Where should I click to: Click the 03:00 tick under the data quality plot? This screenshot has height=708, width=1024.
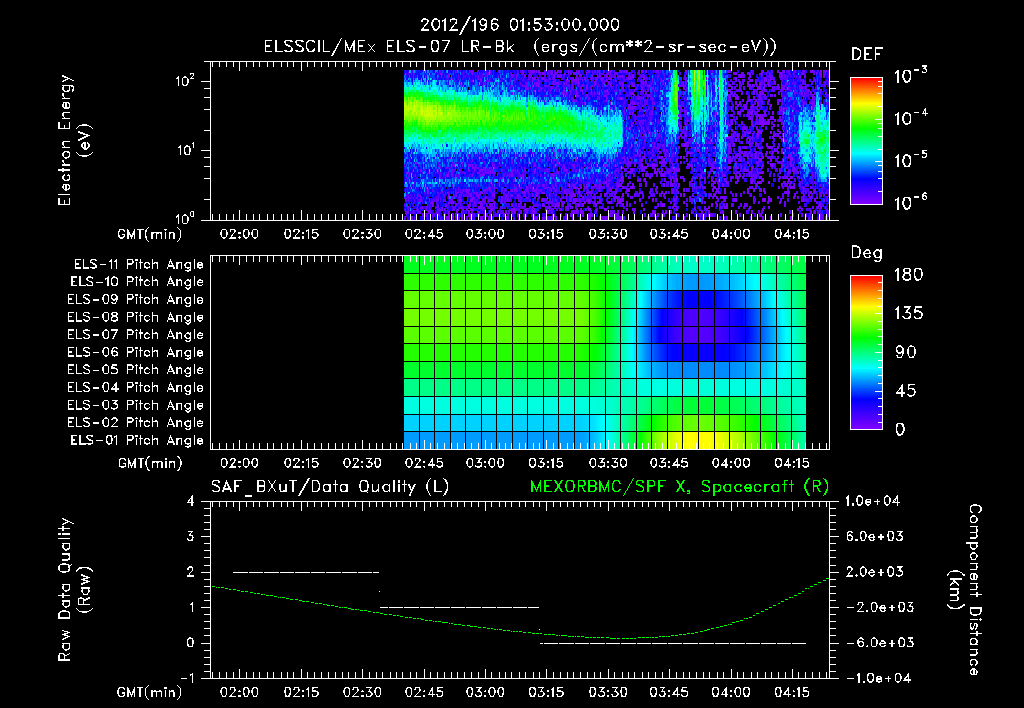tap(485, 692)
